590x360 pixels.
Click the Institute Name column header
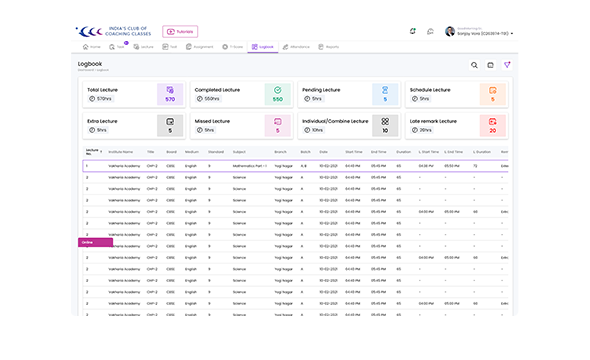(120, 152)
